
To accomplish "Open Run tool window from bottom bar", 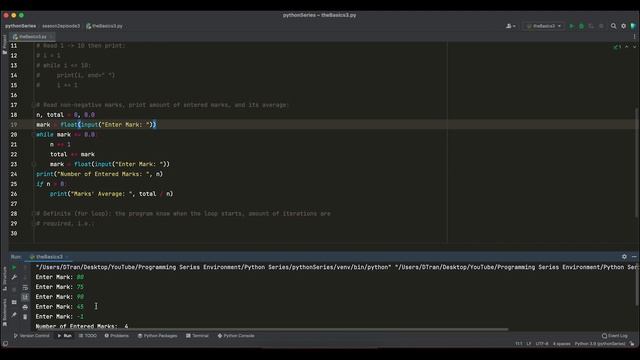I will (x=64, y=336).
